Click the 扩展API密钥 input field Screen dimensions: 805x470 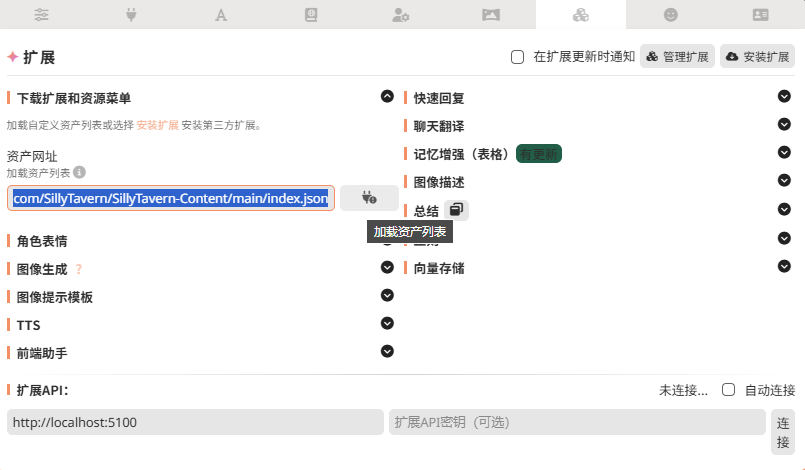click(x=577, y=422)
